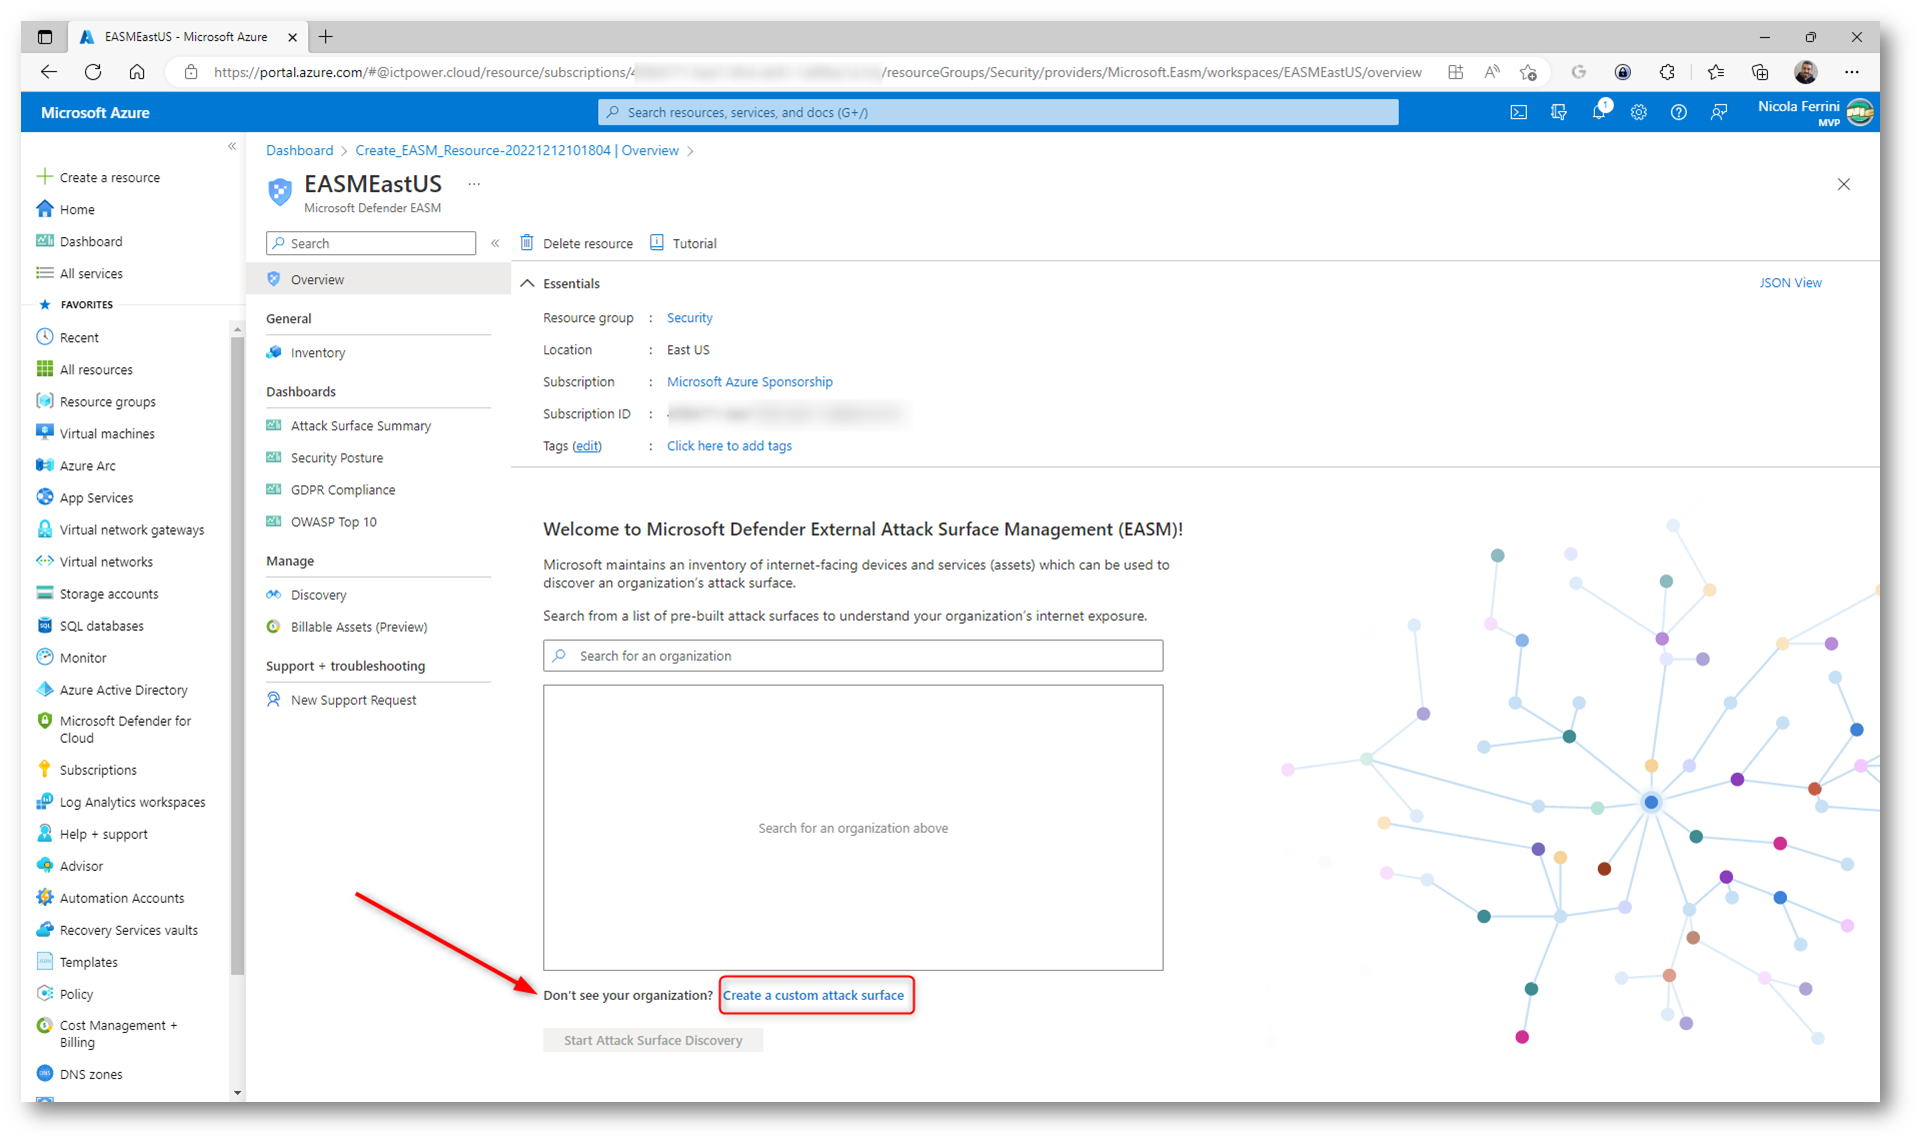Click the feedback icon in the header

(x=1718, y=113)
